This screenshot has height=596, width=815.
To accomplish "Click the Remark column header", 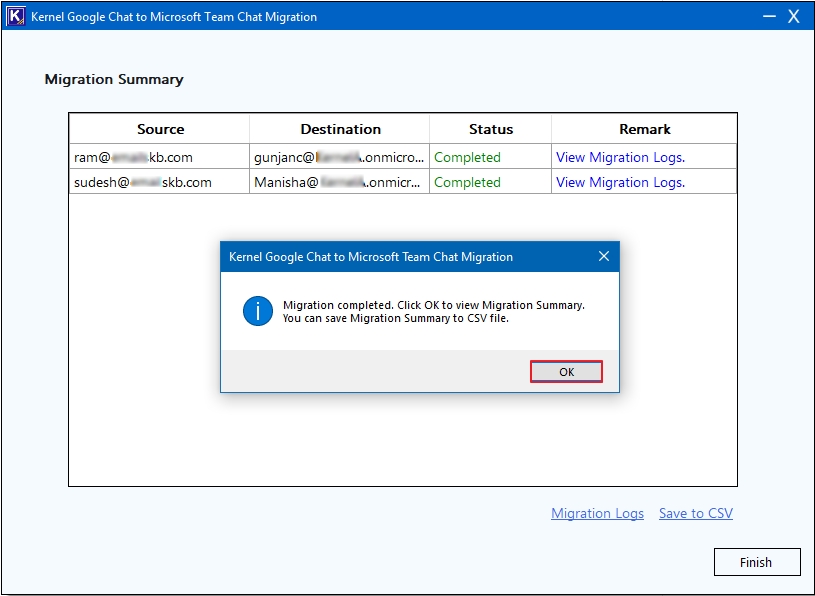I will tap(644, 129).
